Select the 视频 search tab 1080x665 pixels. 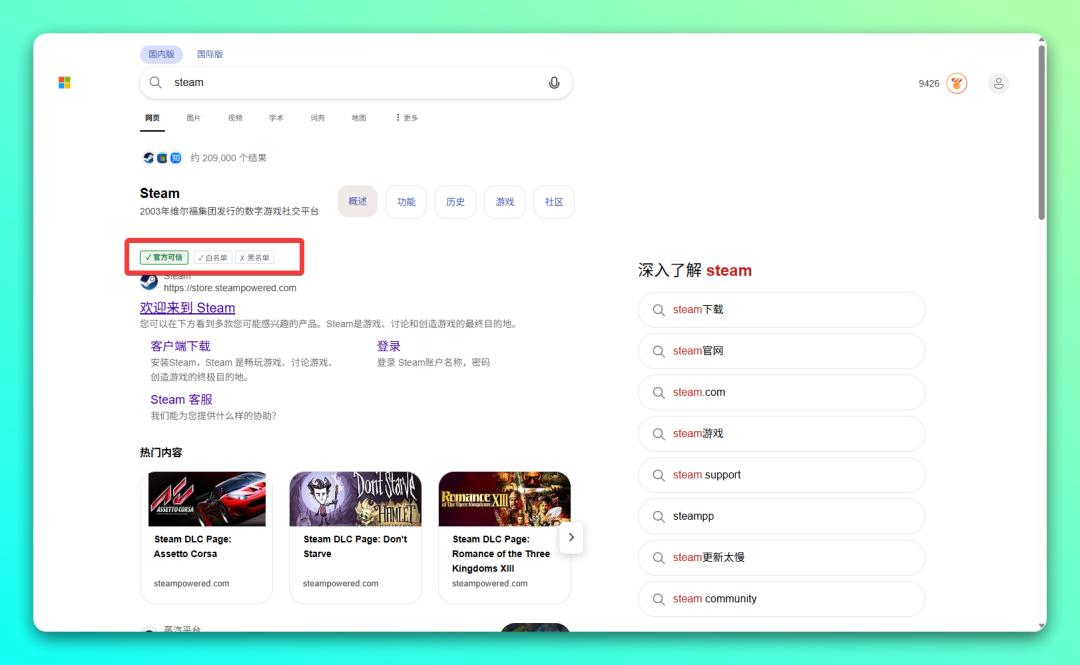235,118
